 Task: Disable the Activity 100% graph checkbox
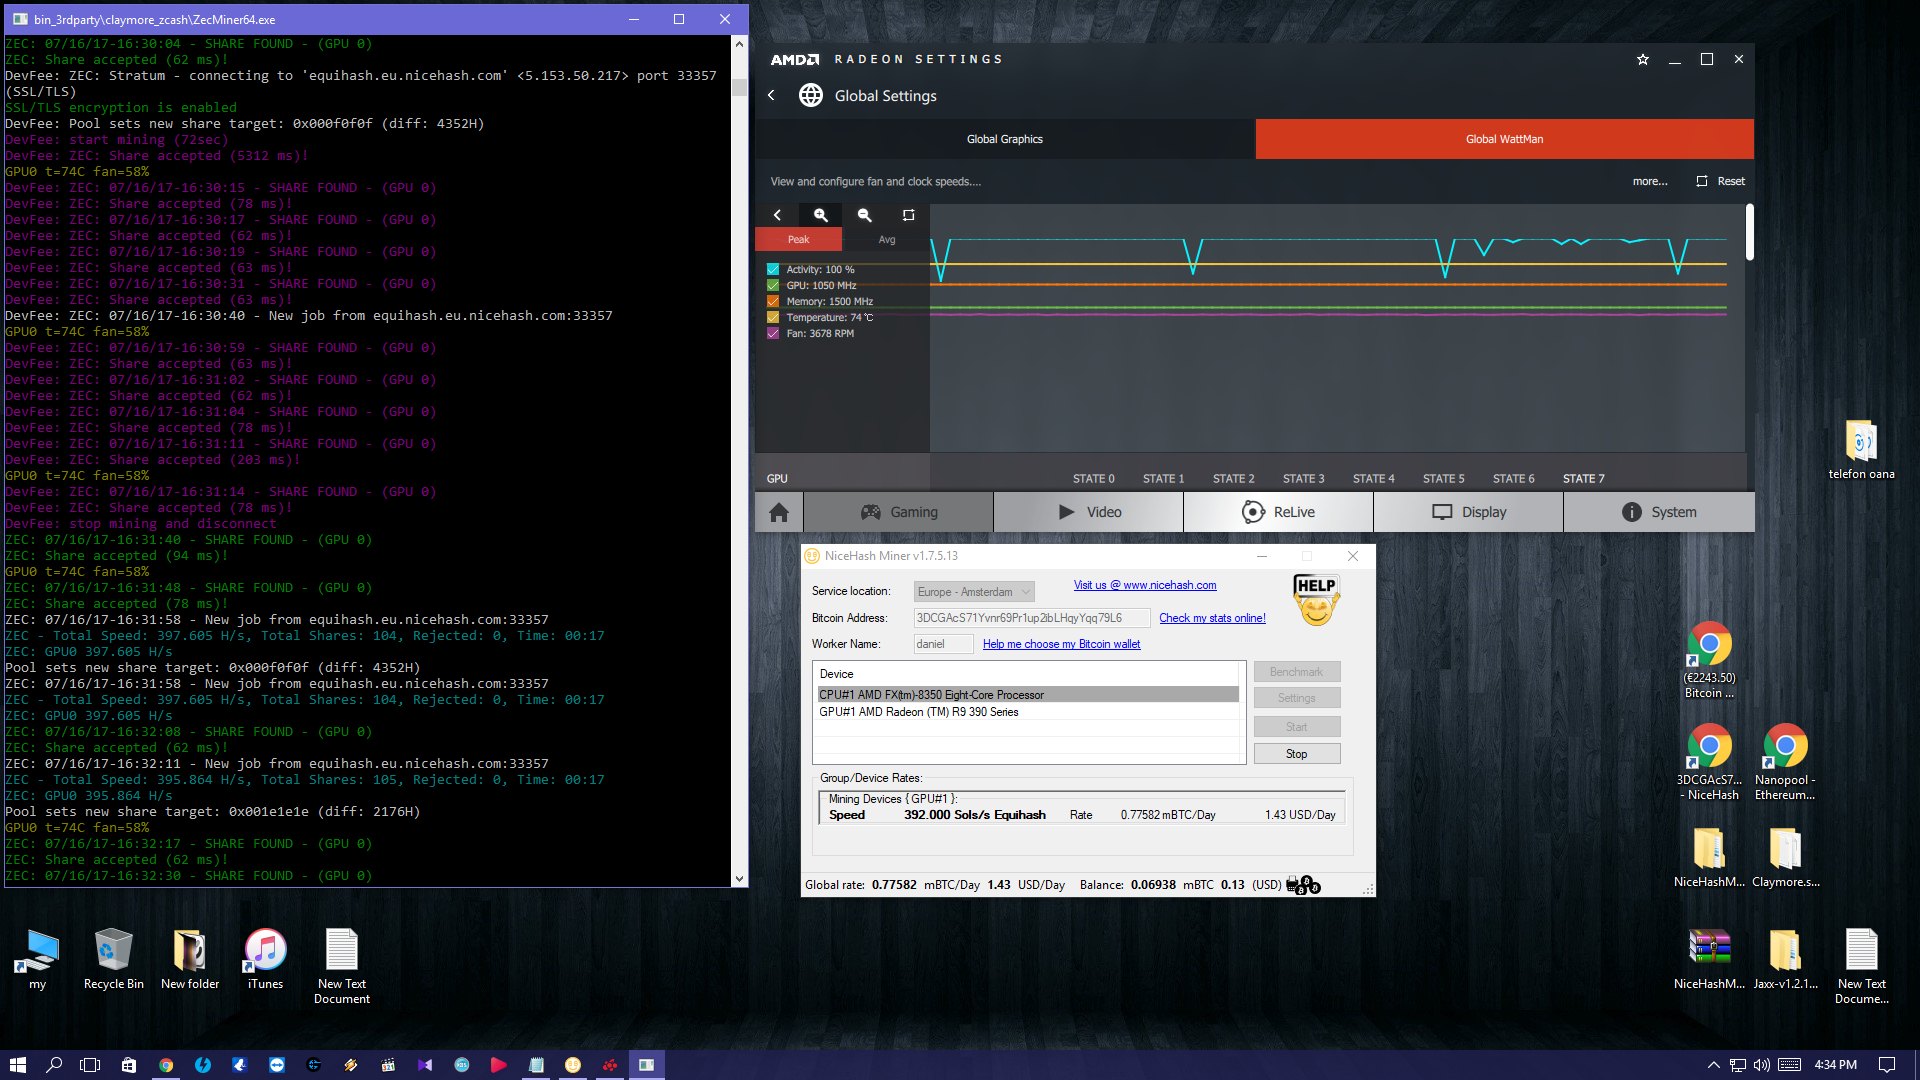773,269
